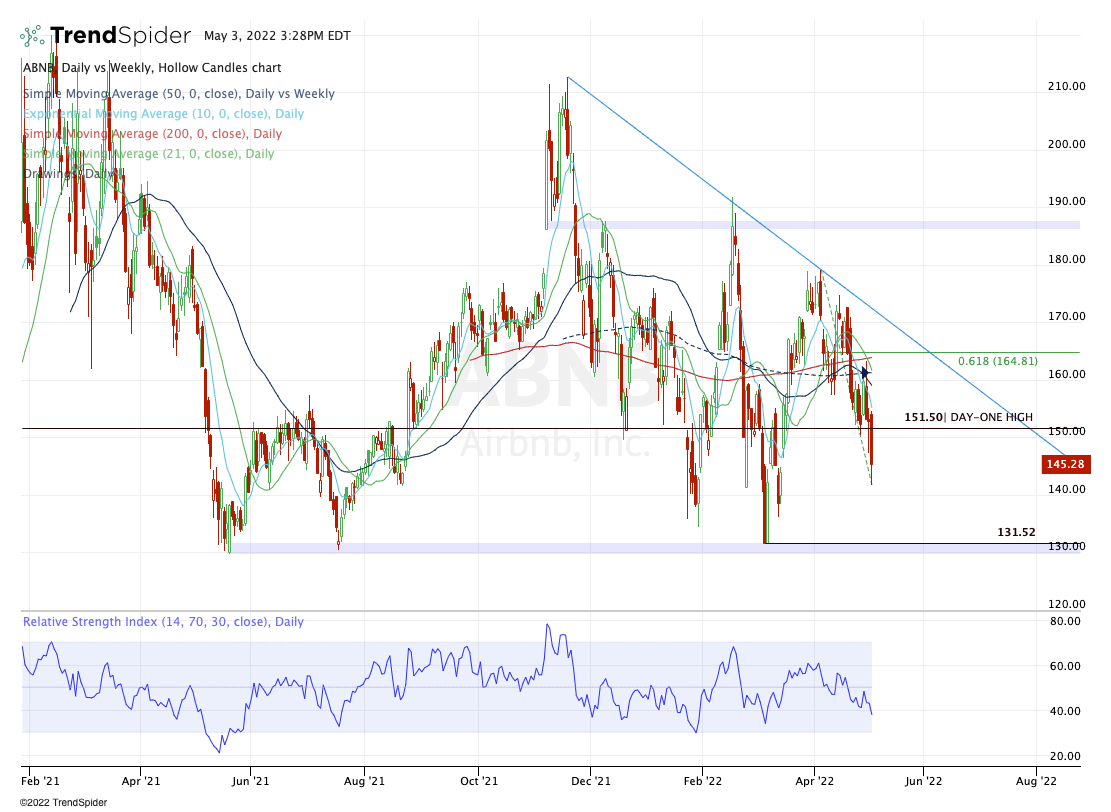Click the Apr '21 date axis label
1111x812 pixels.
141,782
